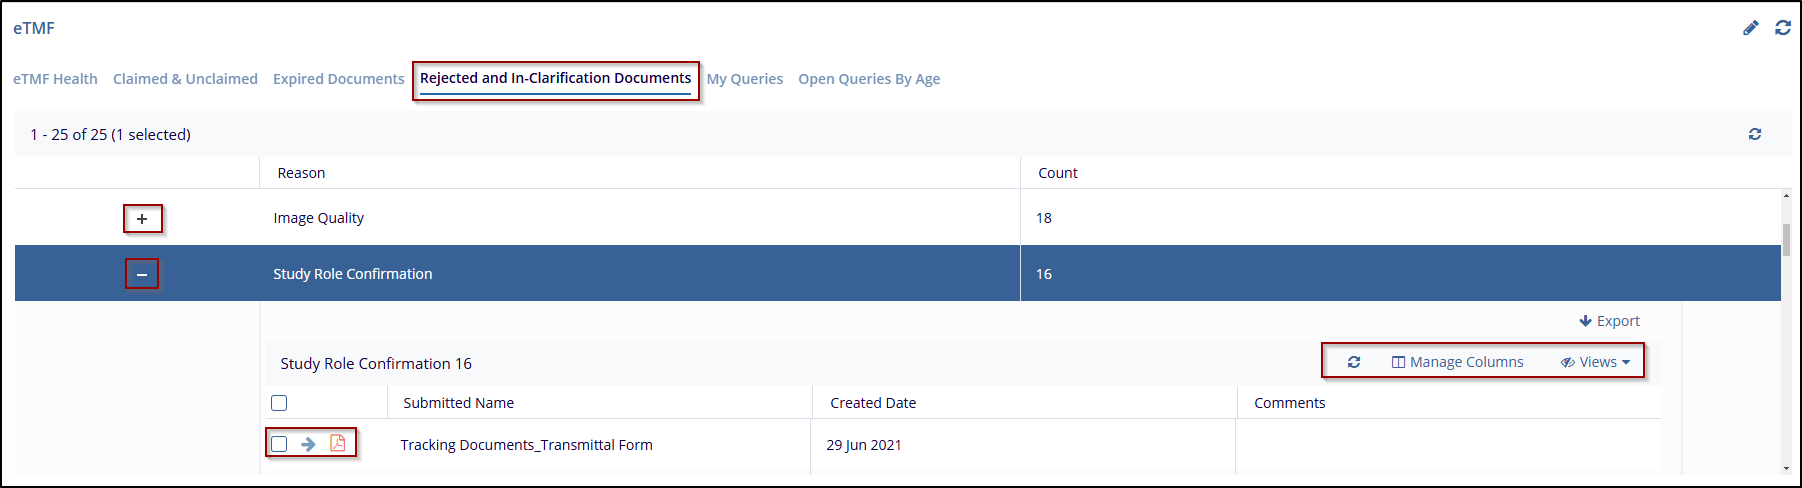
Task: Check the Tracking Documents_Transmittal Form row checkbox
Action: pos(279,444)
